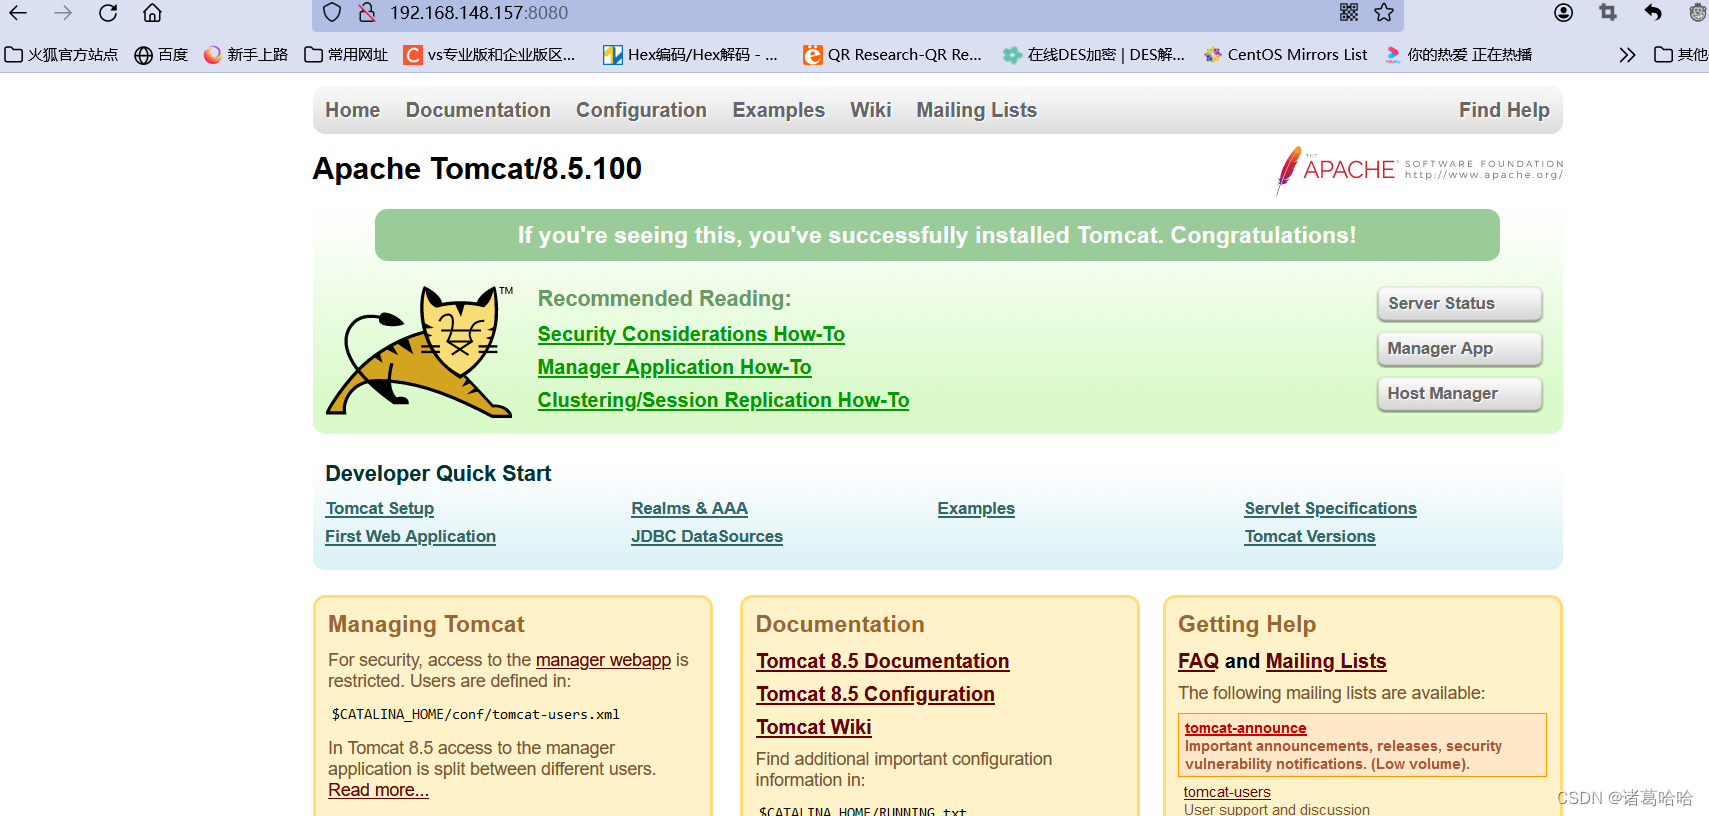The image size is (1709, 816).
Task: Click the Server Status button
Action: [x=1459, y=304]
